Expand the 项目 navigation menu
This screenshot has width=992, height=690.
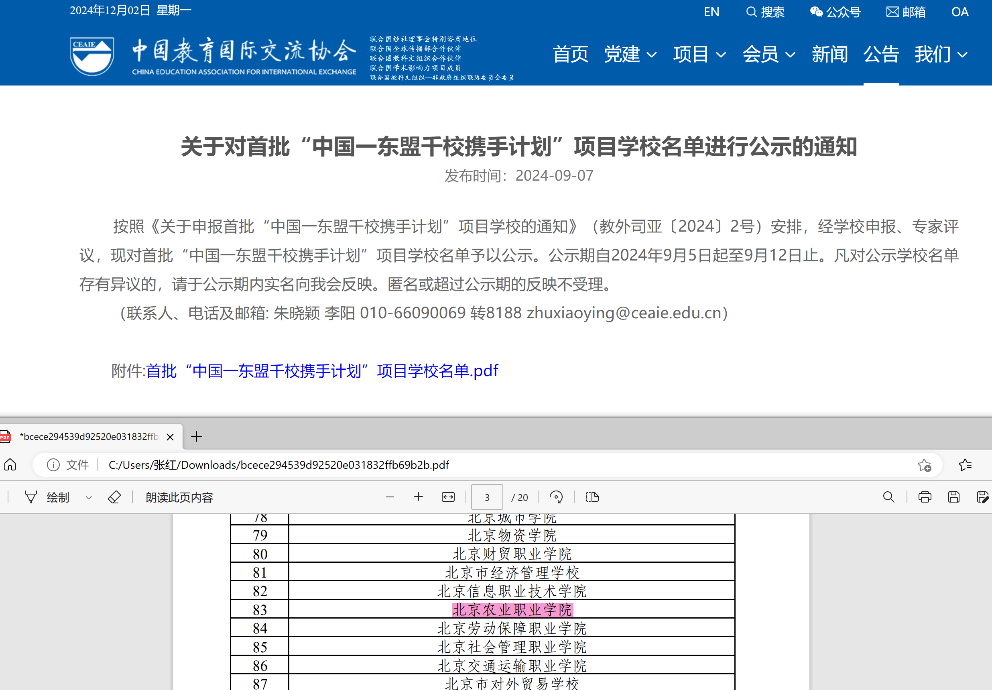coord(699,54)
